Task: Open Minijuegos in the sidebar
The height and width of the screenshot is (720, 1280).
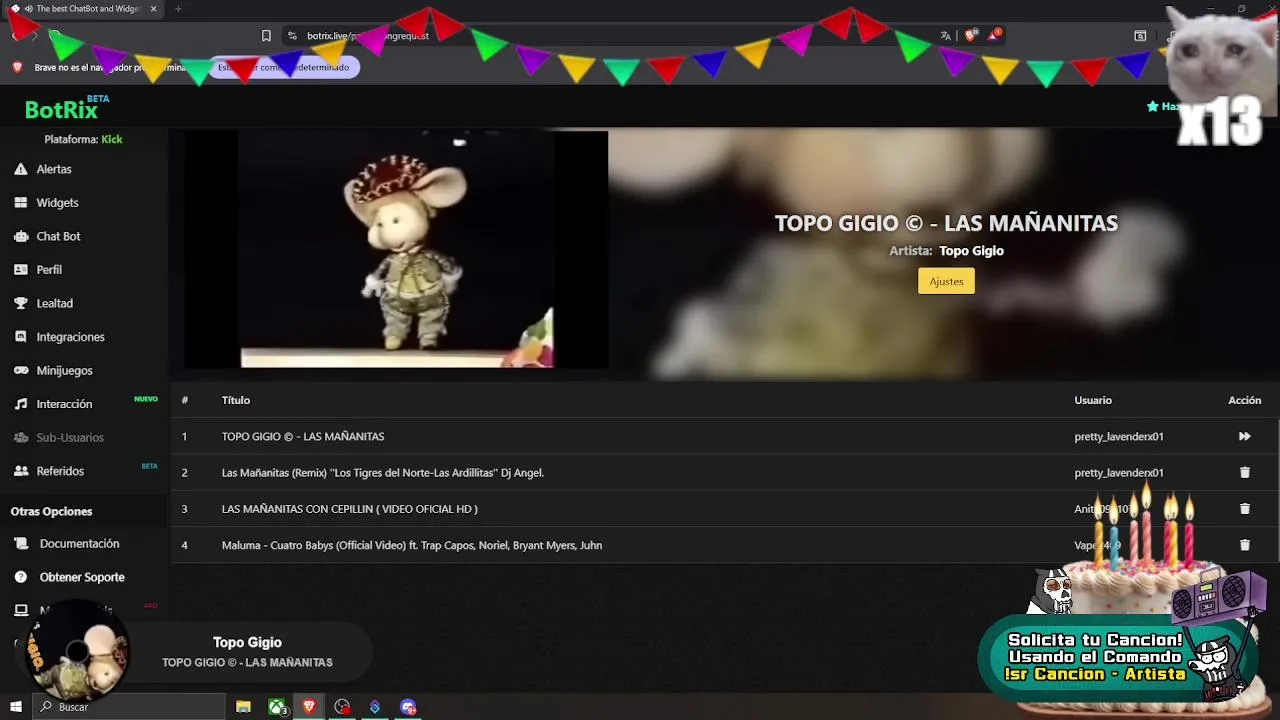Action: (x=64, y=370)
